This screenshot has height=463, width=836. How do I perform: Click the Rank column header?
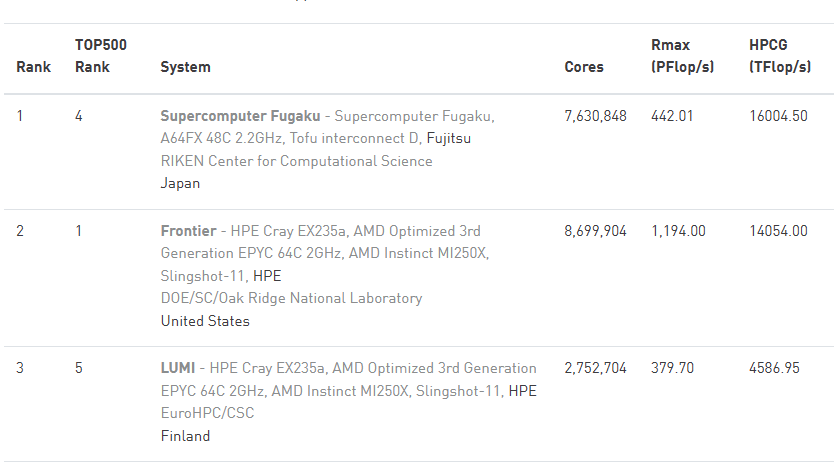click(x=33, y=67)
